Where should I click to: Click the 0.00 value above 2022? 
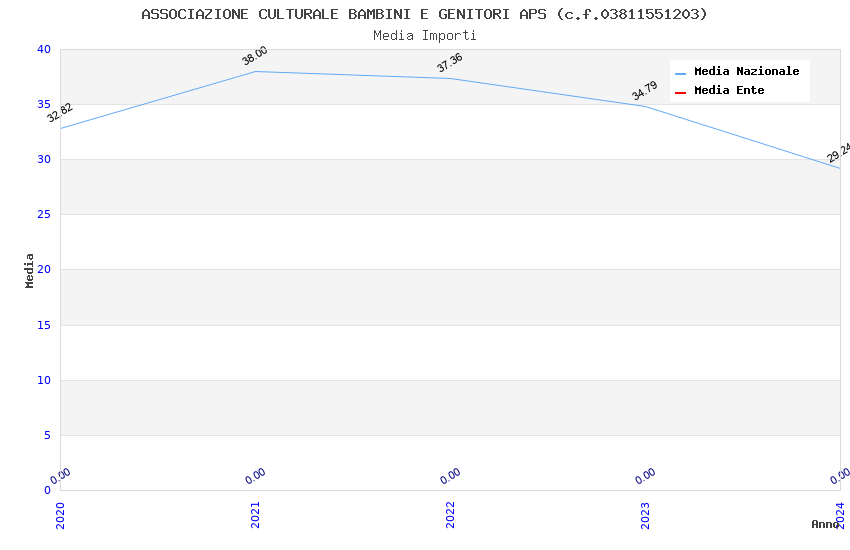pos(450,476)
